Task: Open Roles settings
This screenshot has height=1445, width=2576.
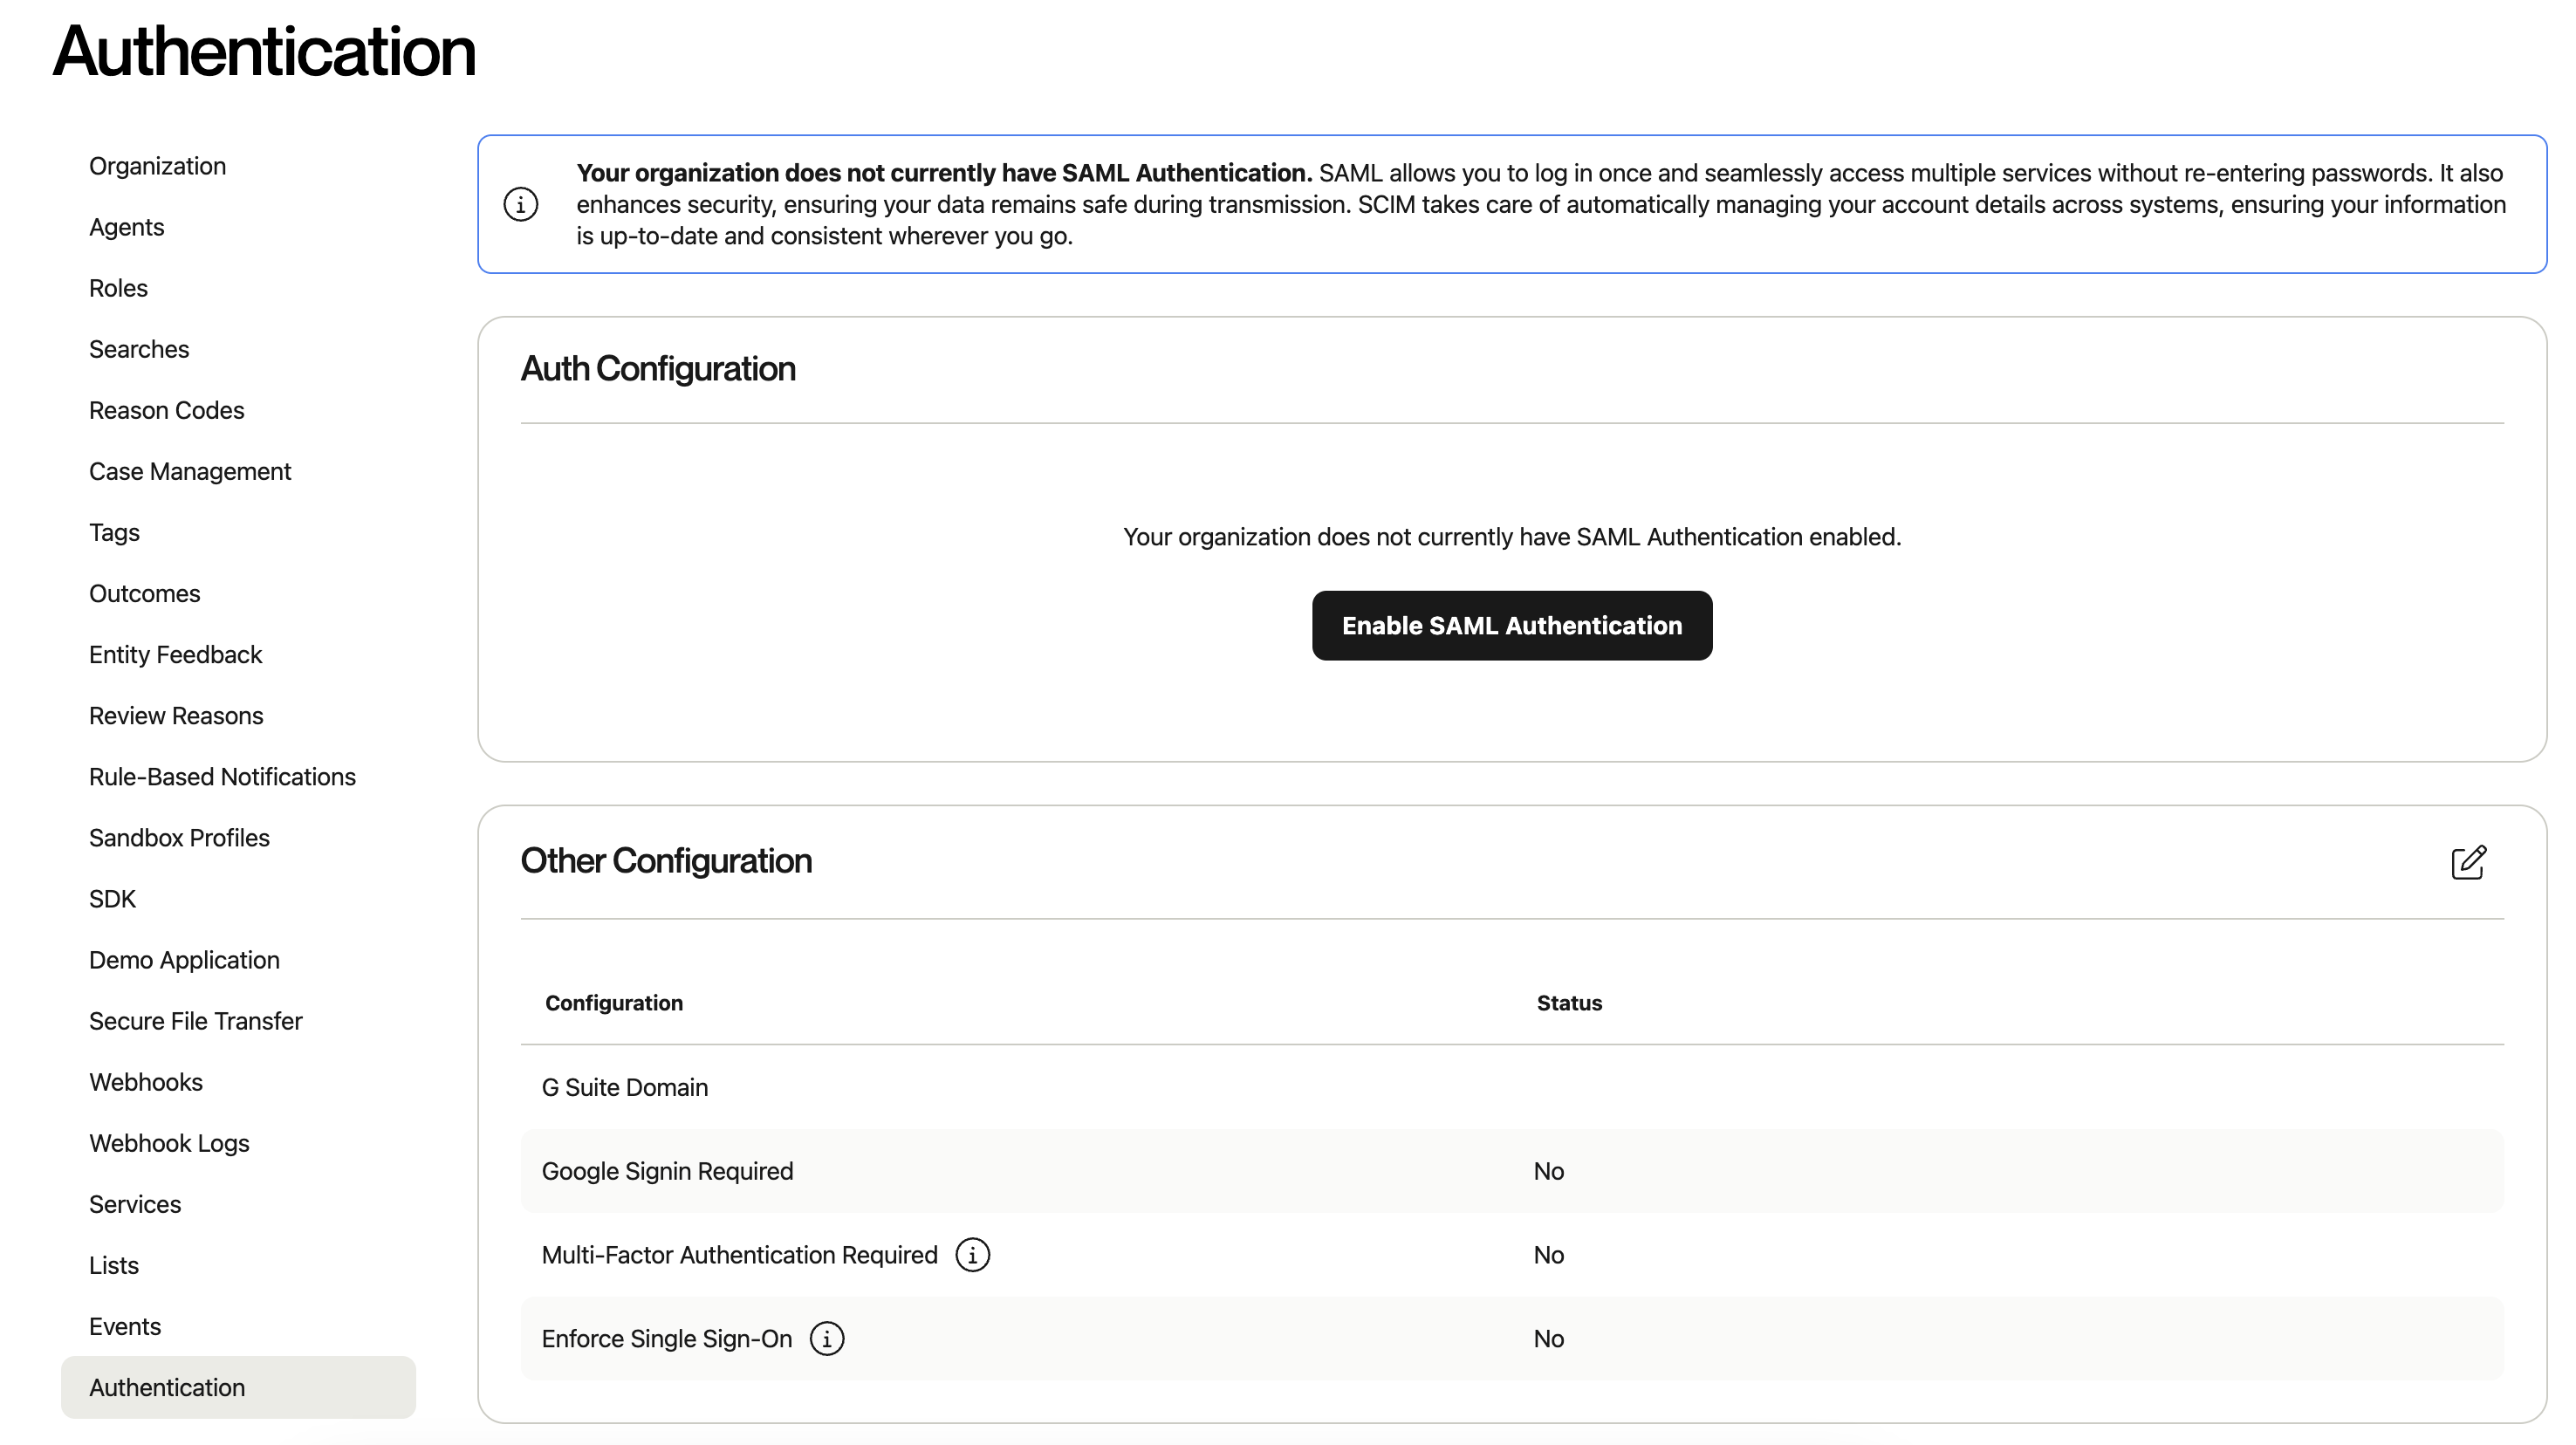Action: pyautogui.click(x=118, y=288)
